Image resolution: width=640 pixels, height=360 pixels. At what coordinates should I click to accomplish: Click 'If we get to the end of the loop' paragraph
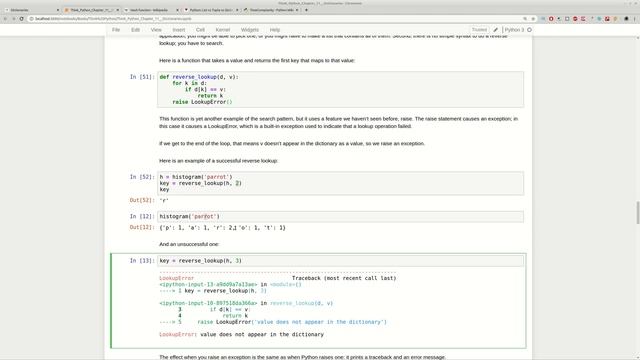(292, 144)
